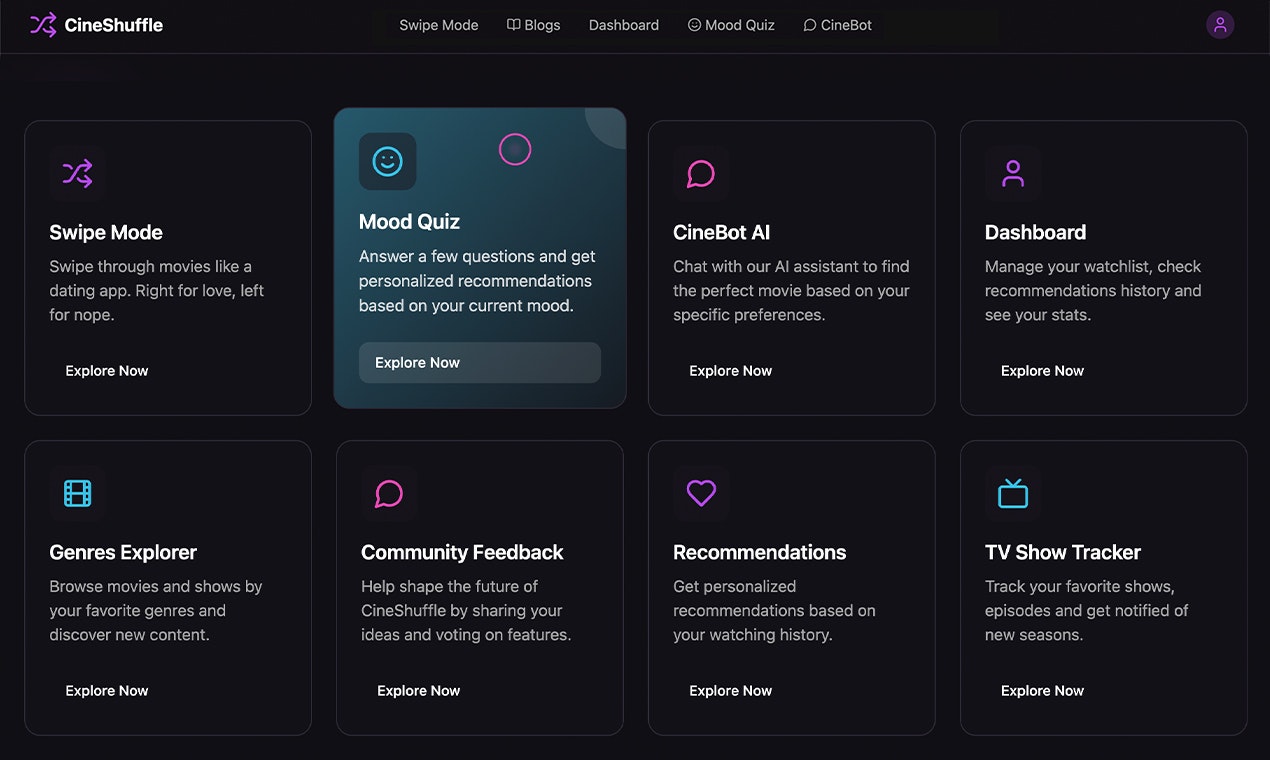Select the Recommendations card title
Image resolution: width=1270 pixels, height=760 pixels.
coord(759,552)
